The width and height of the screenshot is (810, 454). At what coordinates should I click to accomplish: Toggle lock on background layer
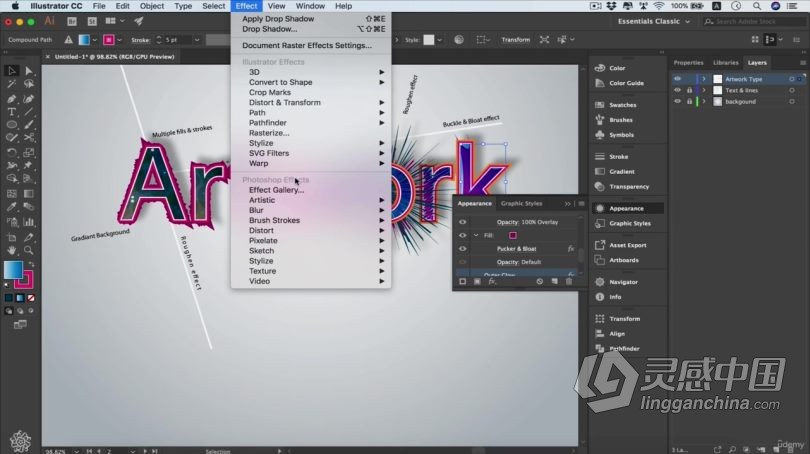(689, 101)
